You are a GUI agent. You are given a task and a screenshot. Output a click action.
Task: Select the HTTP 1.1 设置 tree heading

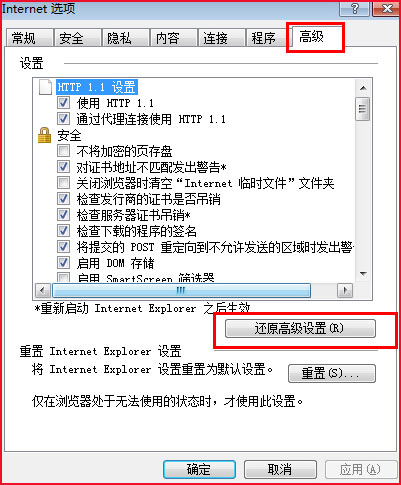click(x=97, y=87)
